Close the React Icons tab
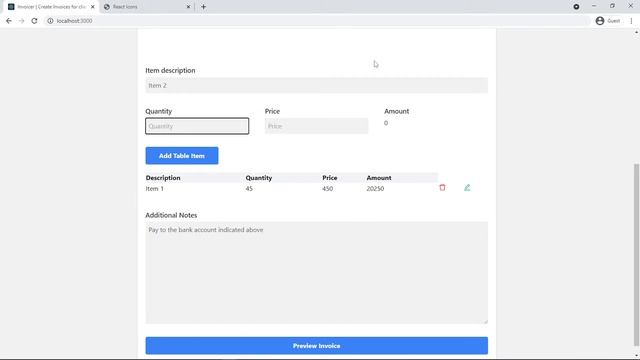This screenshot has height=360, width=640. coord(189,7)
